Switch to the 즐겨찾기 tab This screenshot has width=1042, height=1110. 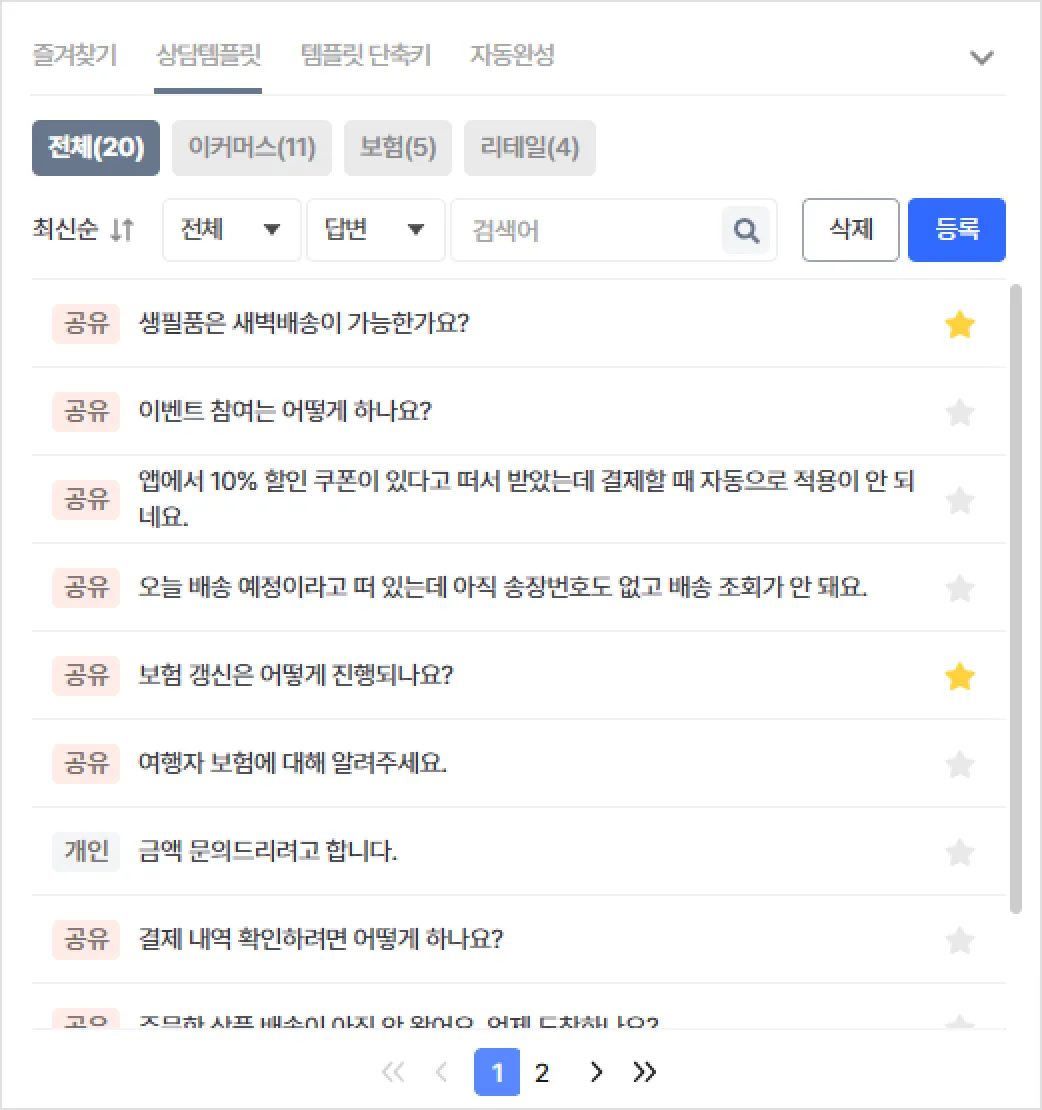point(74,55)
